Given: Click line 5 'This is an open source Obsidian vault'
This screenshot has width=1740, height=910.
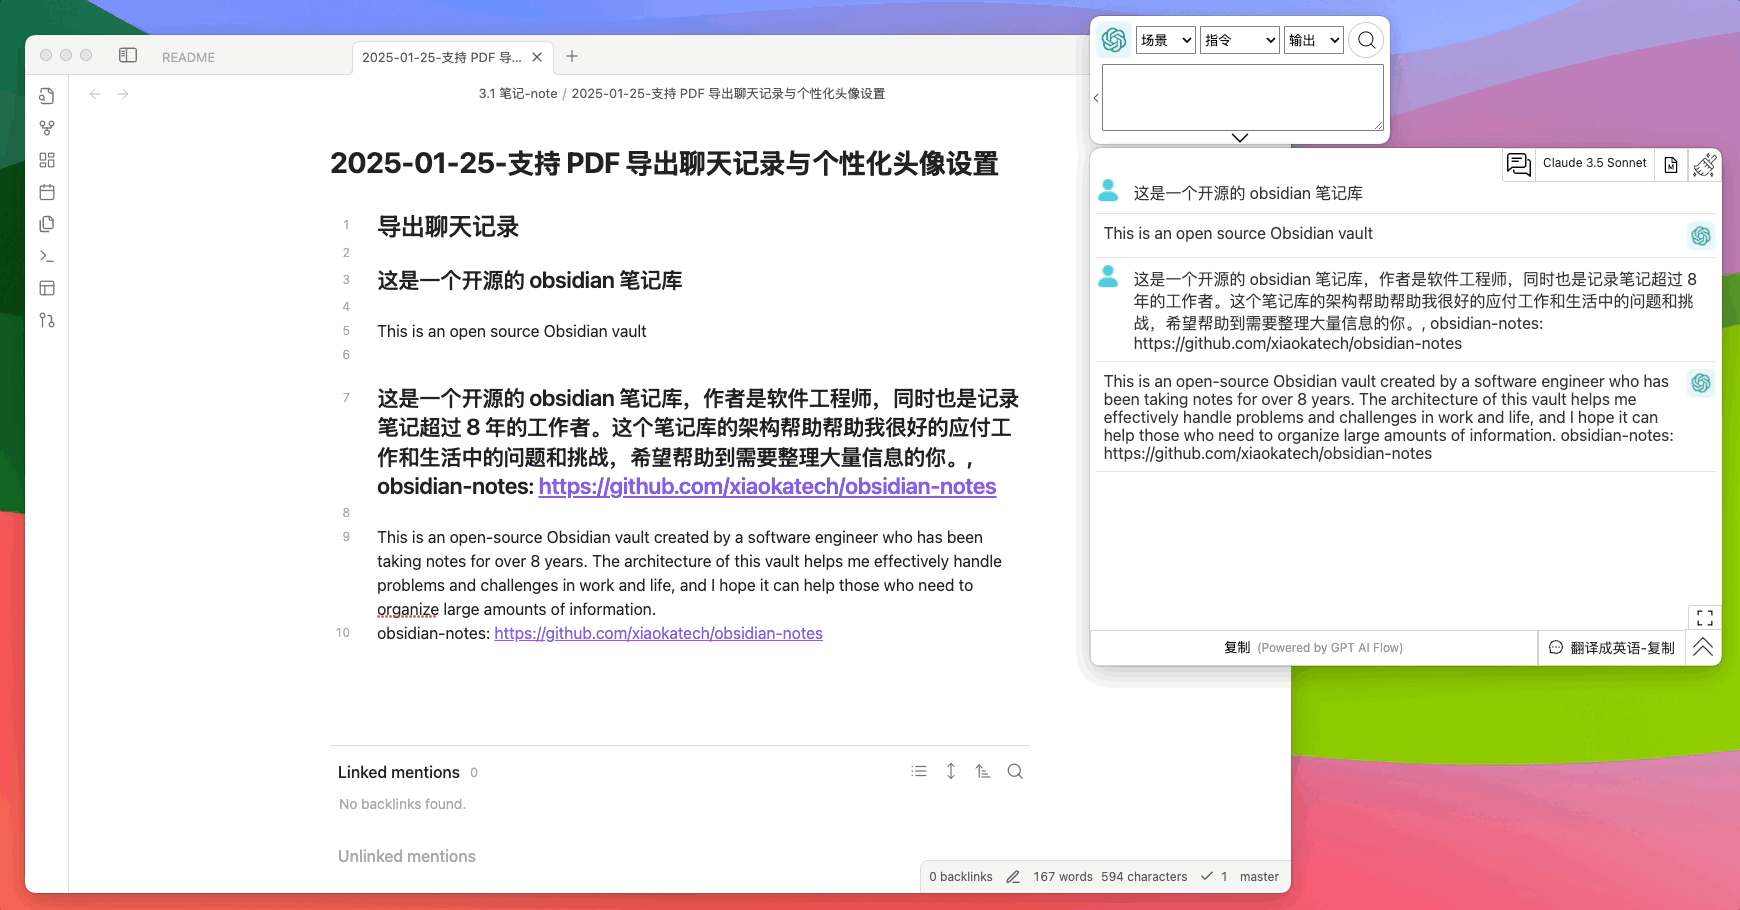Looking at the screenshot, I should click(x=512, y=331).
